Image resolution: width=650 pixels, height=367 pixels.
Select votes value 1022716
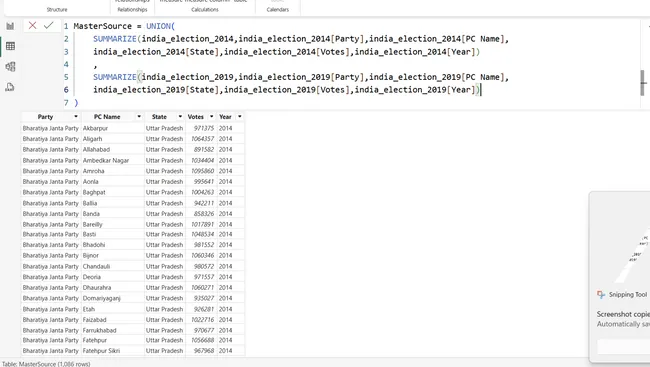pyautogui.click(x=202, y=320)
